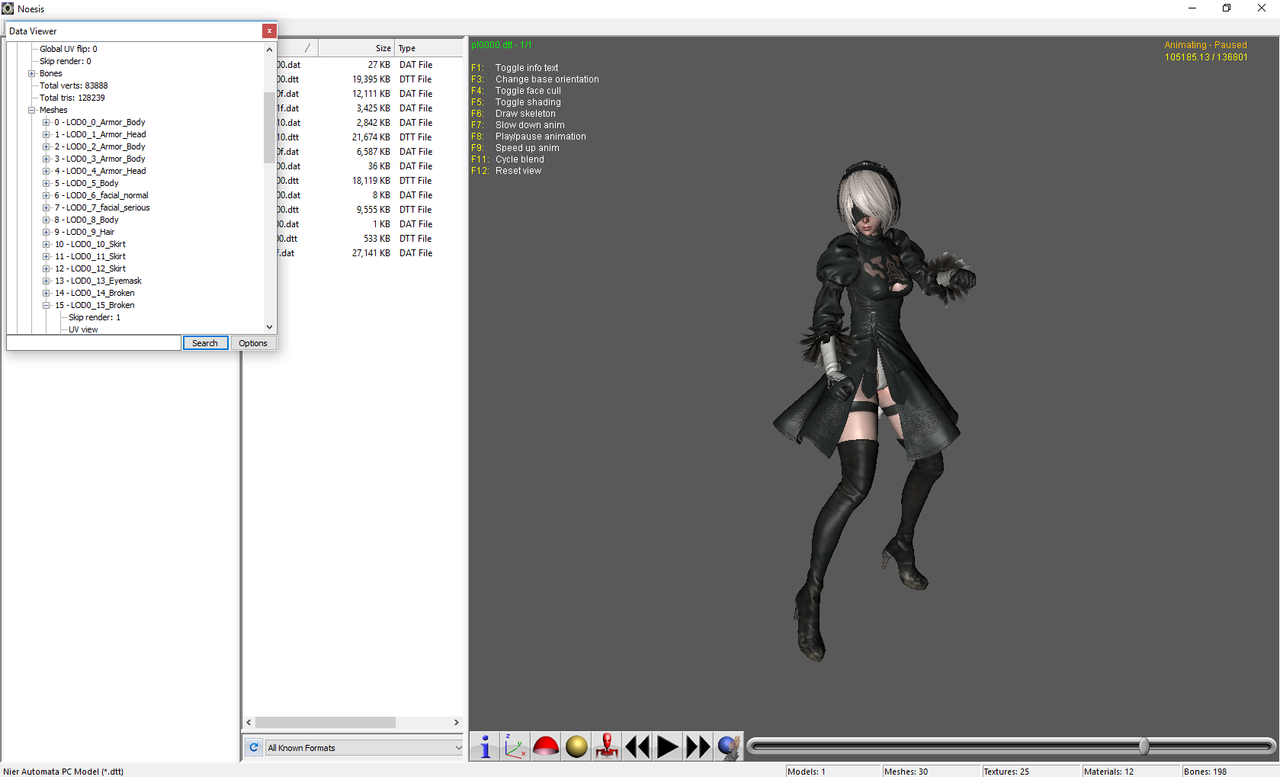Image resolution: width=1280 pixels, height=777 pixels.
Task: Open the All Known Formats dropdown
Action: pyautogui.click(x=364, y=748)
